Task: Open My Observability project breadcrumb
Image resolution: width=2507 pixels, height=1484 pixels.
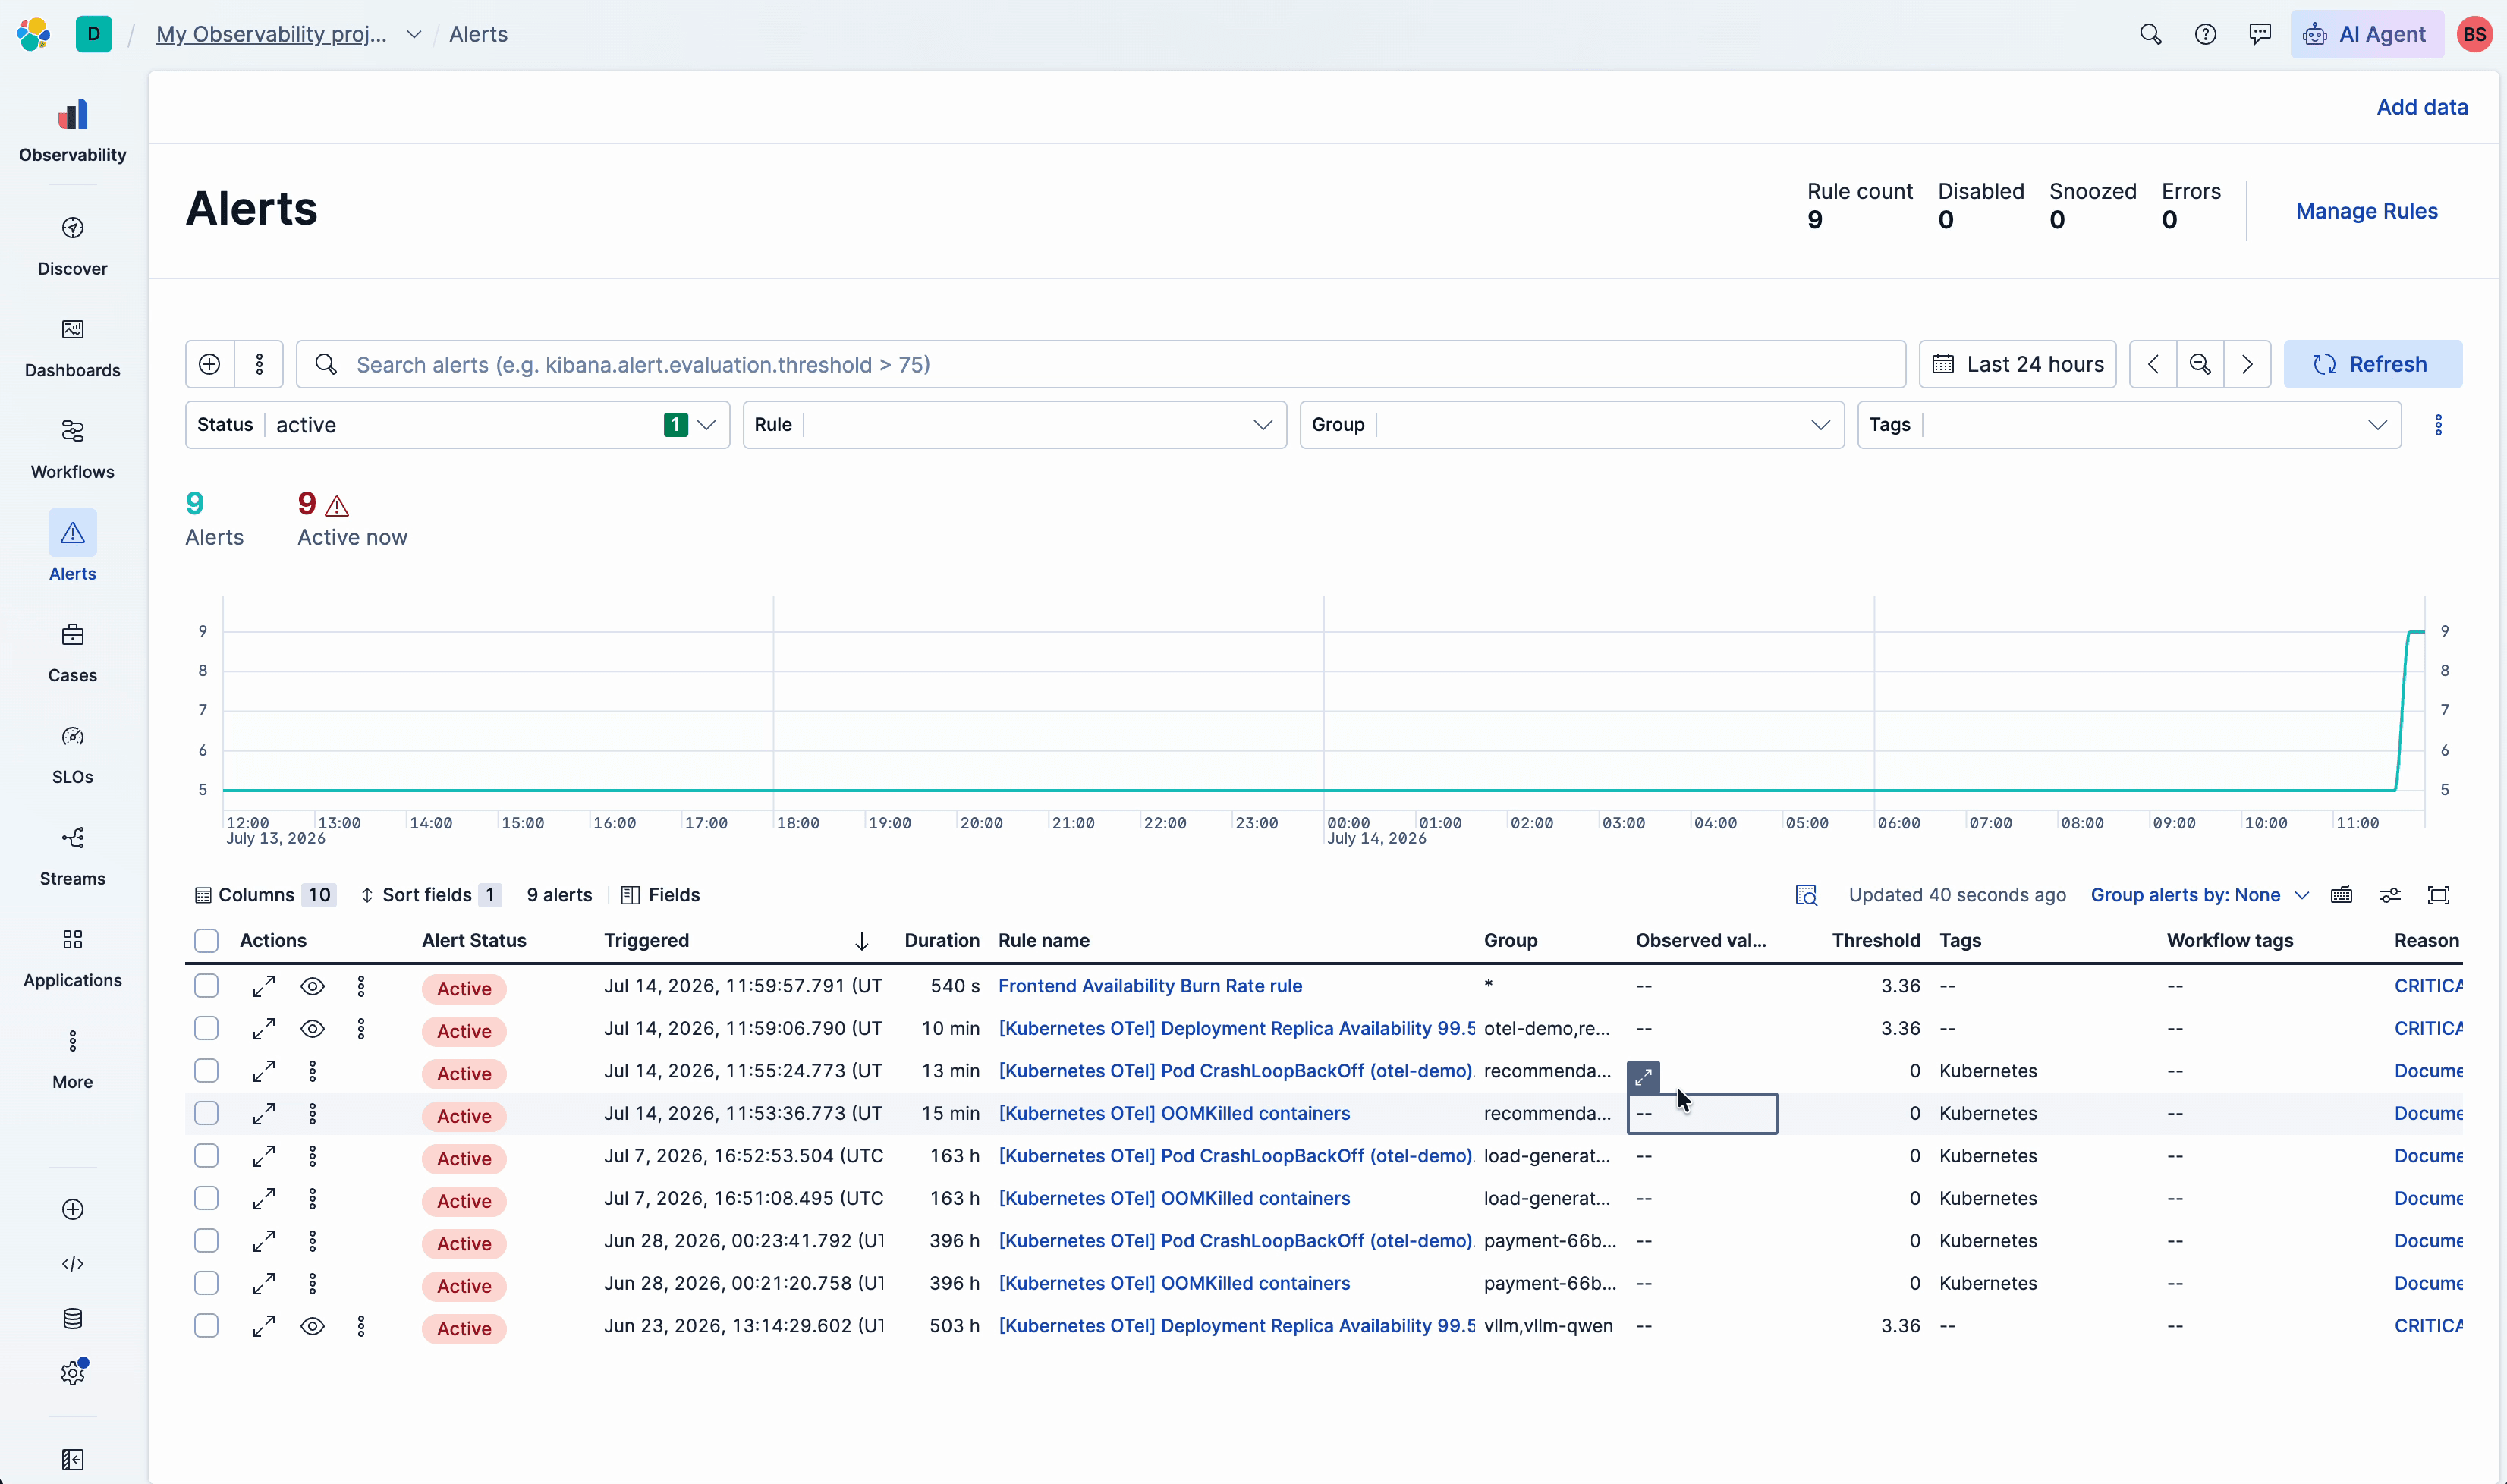Action: tap(271, 34)
